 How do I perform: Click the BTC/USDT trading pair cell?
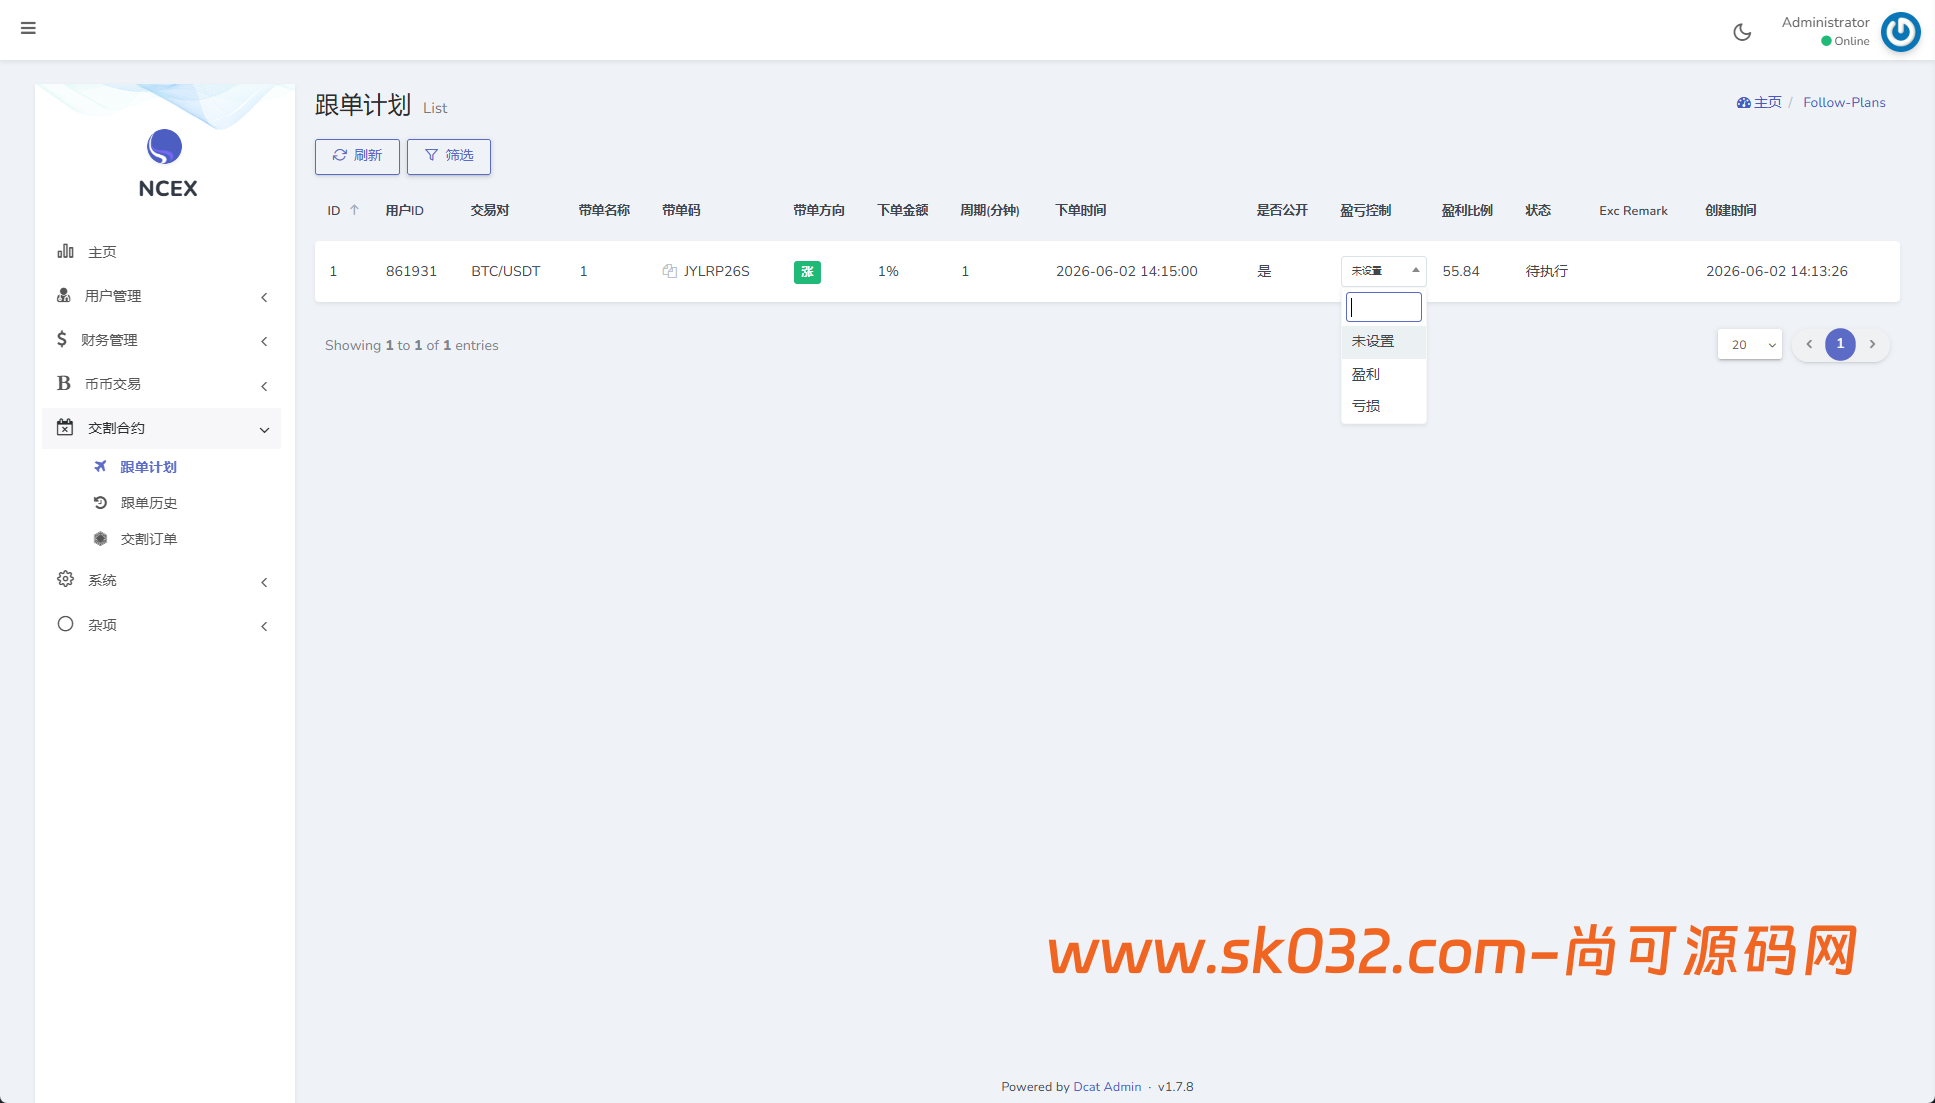coord(505,271)
